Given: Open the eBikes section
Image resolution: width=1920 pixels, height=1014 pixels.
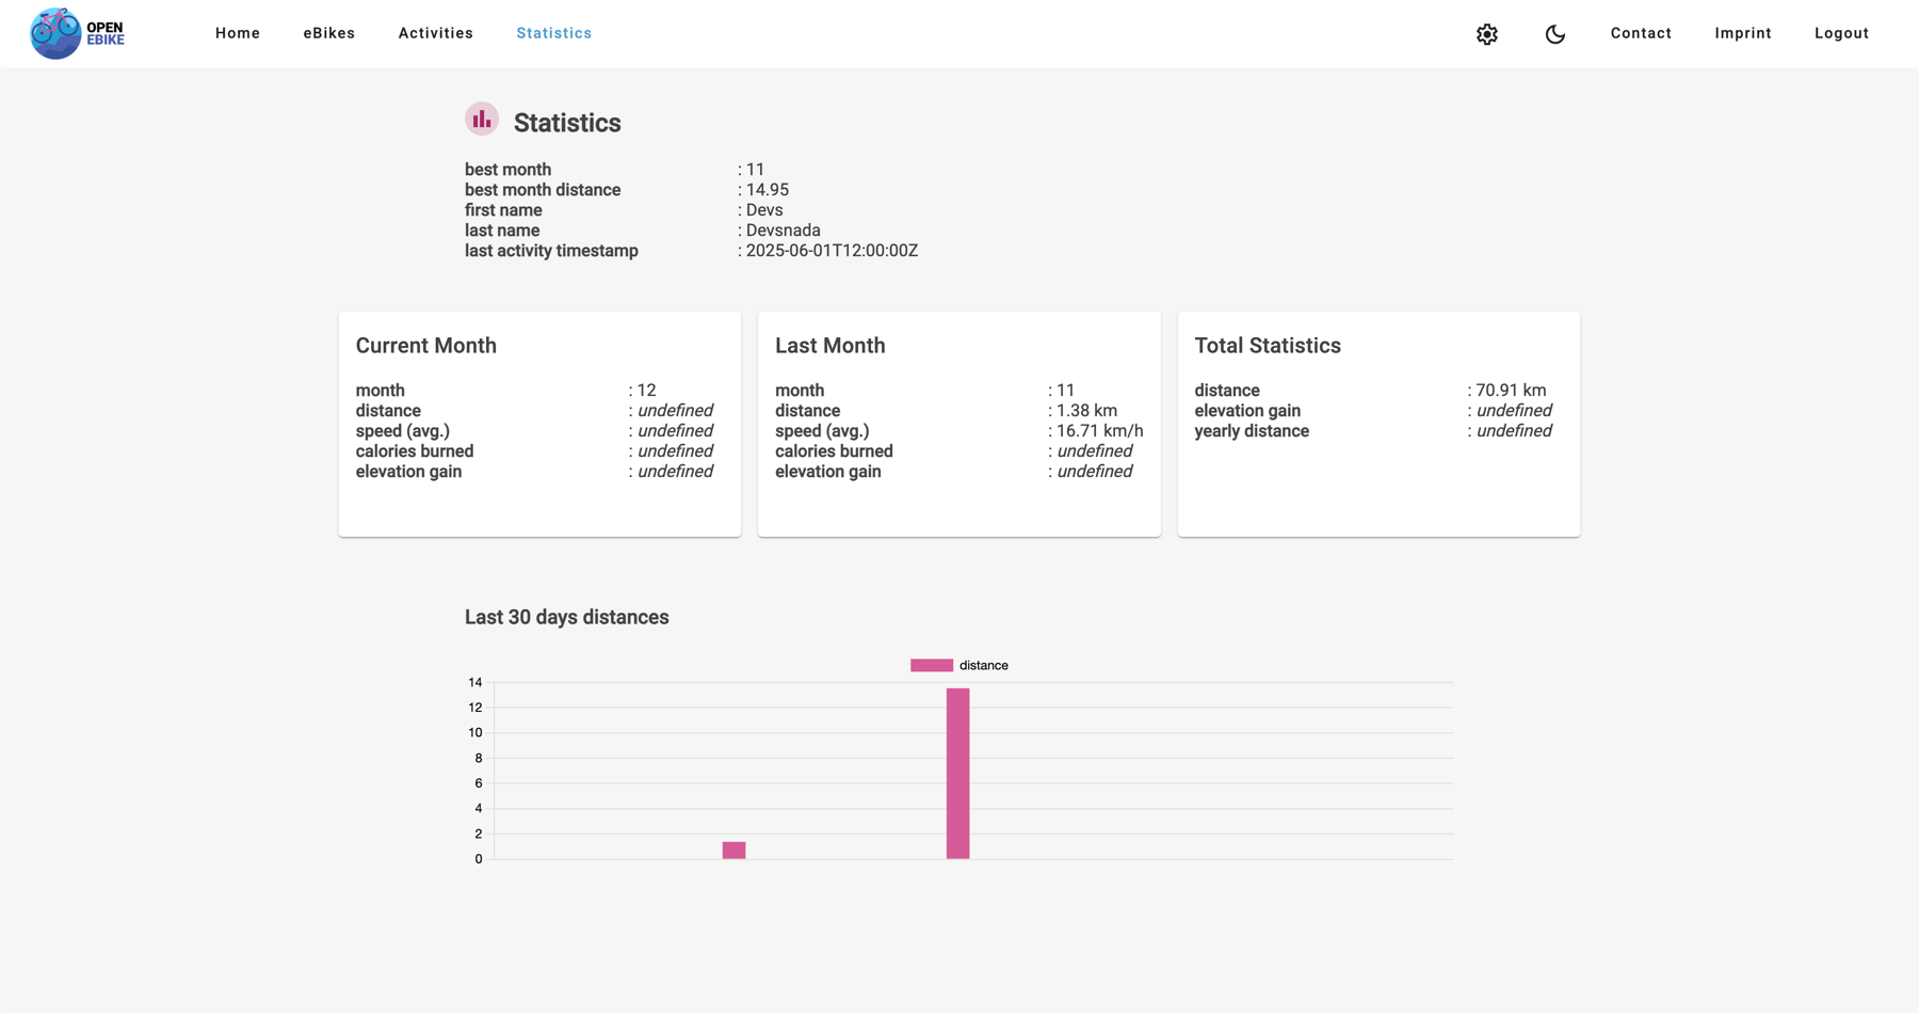Looking at the screenshot, I should click(x=328, y=33).
